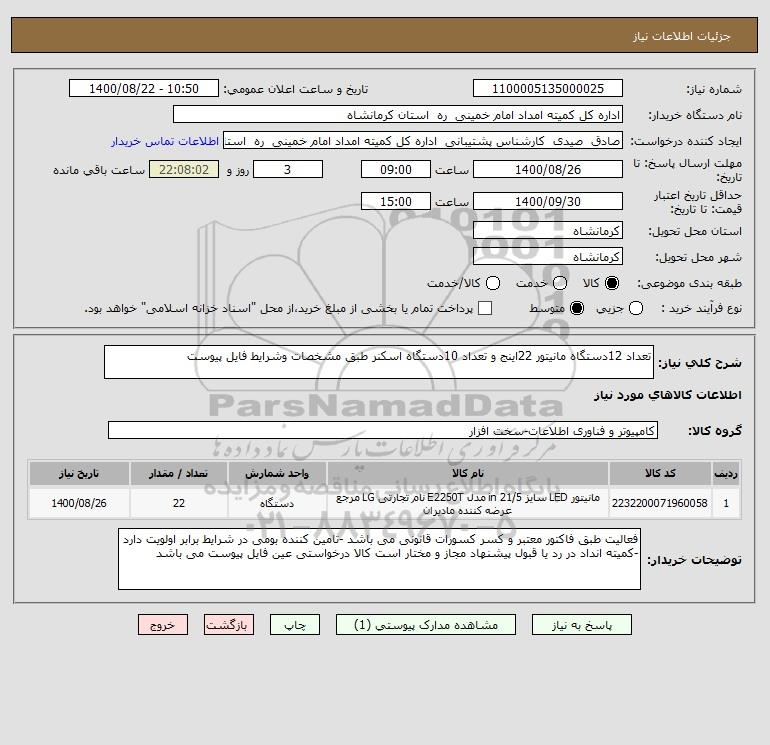Click the unit cell دستگاه
Screen dimensions: 770x745
[277, 503]
